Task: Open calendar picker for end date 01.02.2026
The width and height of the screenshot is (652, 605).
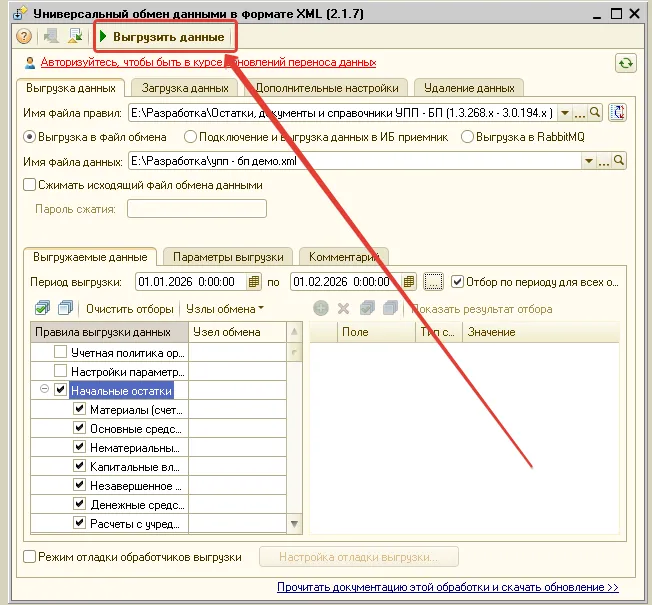Action: tap(408, 282)
